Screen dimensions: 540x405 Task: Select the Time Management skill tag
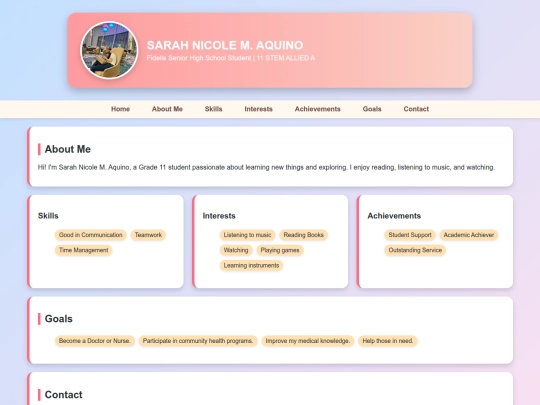click(83, 250)
